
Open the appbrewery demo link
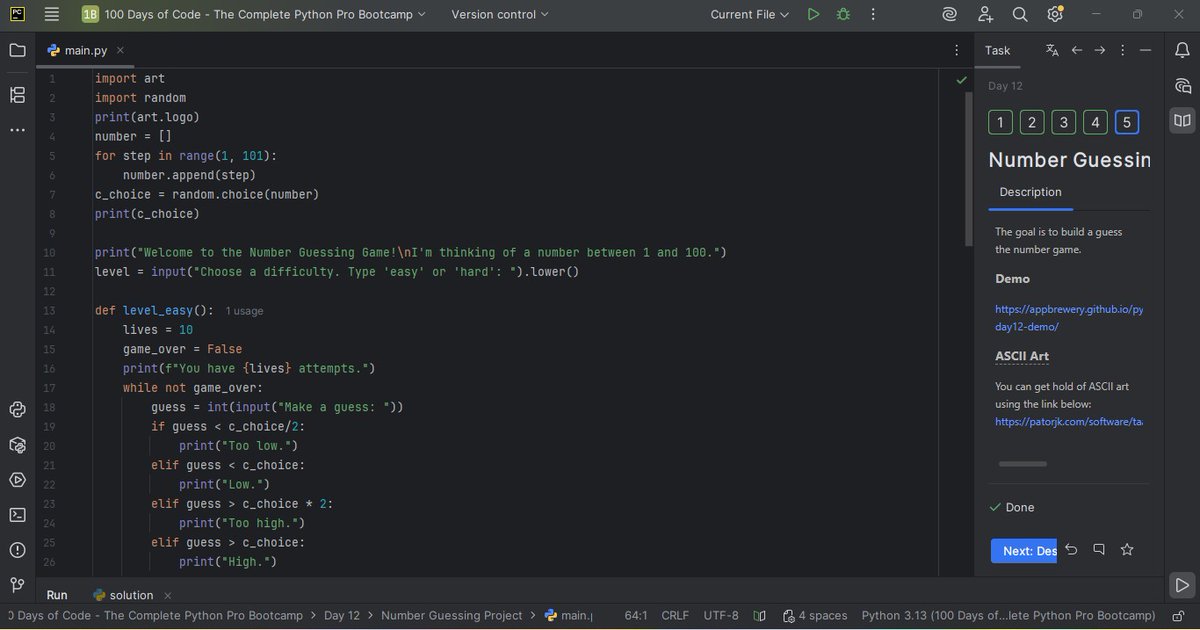tap(1069, 318)
